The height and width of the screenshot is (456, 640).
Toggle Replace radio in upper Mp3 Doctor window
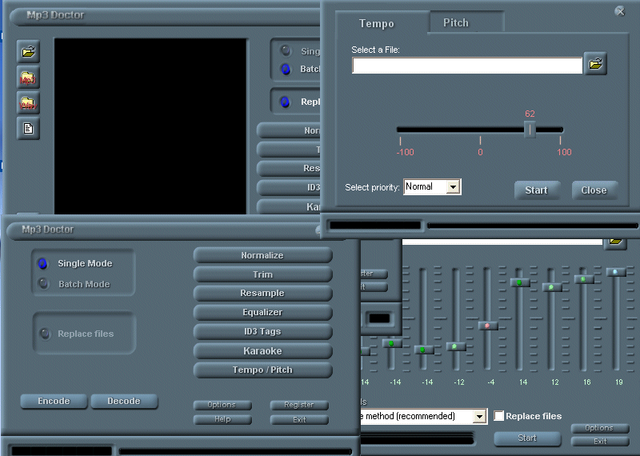[285, 102]
